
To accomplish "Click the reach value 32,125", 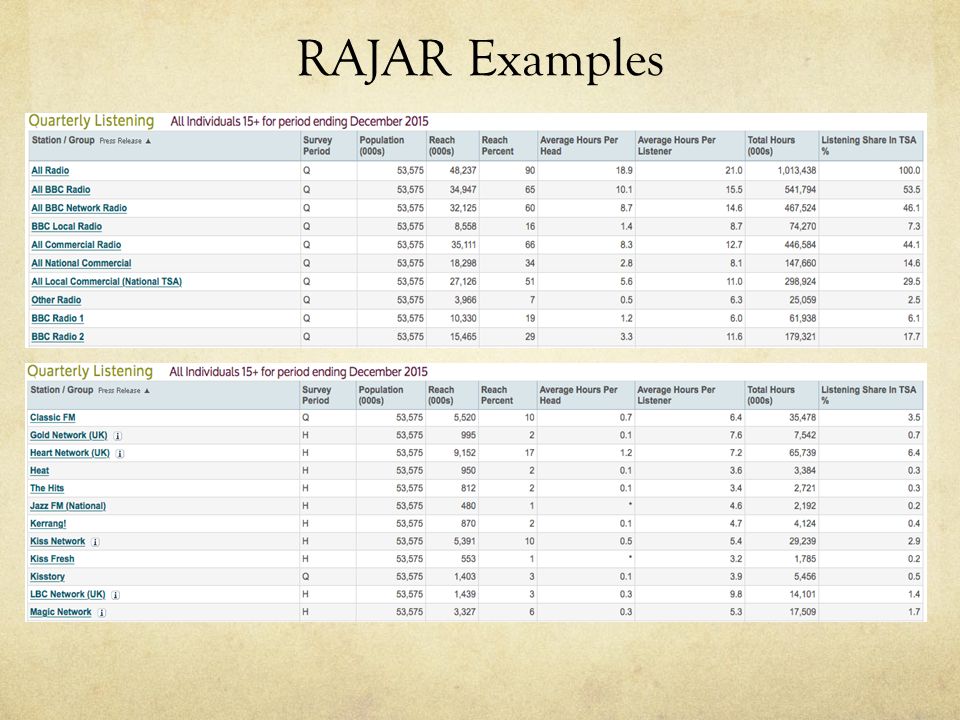I will [x=463, y=208].
